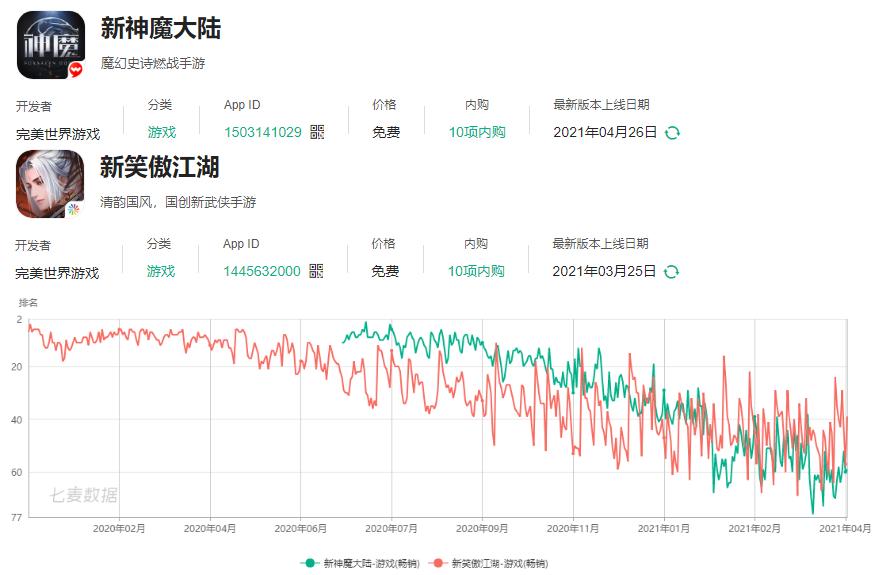Click developer 完美世界游戏 under 新神魔大陆
This screenshot has width=878, height=575.
click(58, 134)
